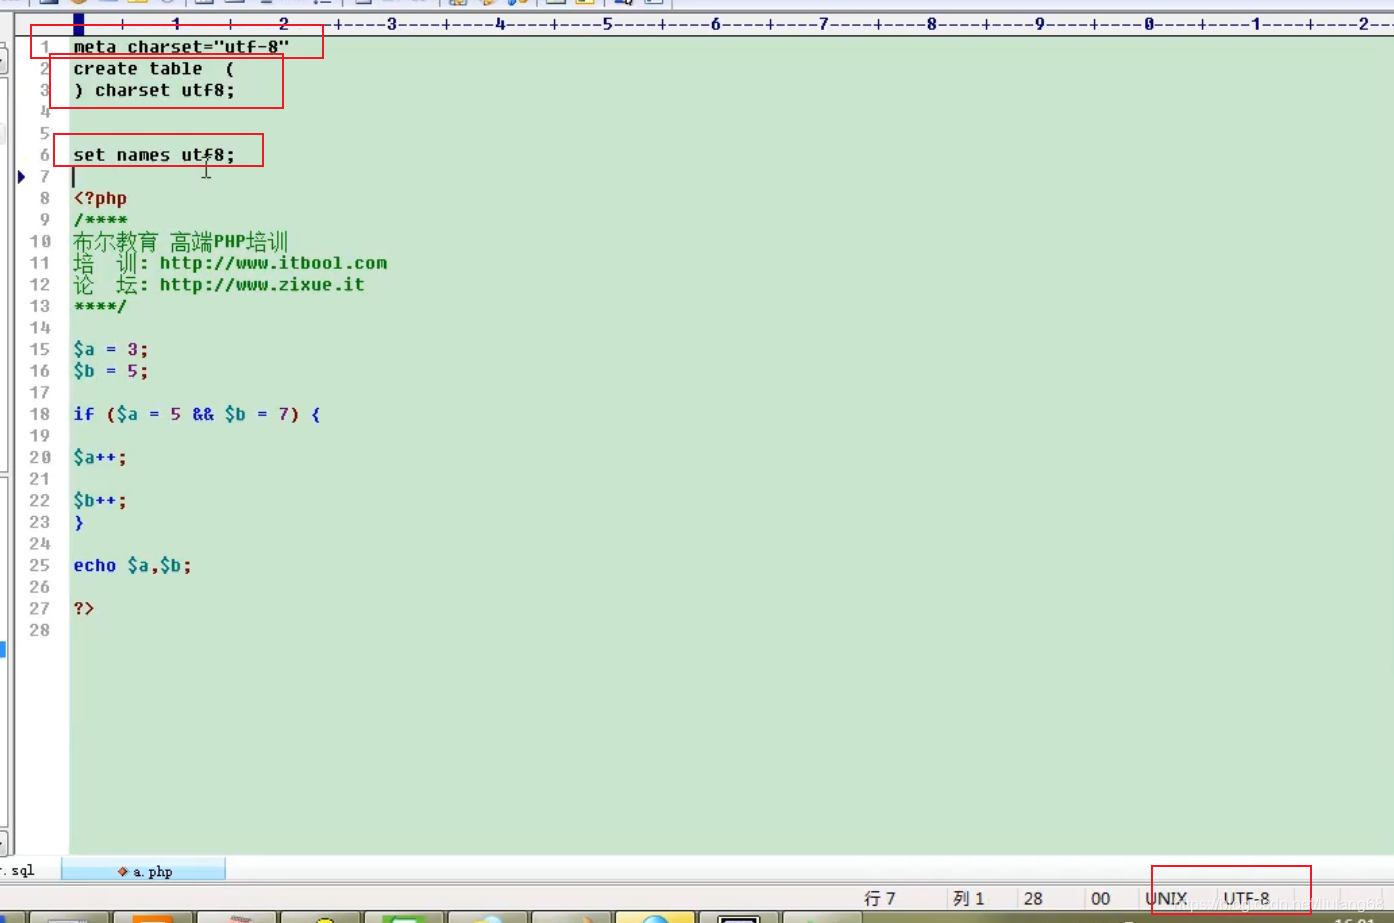Click the '$b = 5;' statement
Viewport: 1394px width, 923px height.
[110, 371]
